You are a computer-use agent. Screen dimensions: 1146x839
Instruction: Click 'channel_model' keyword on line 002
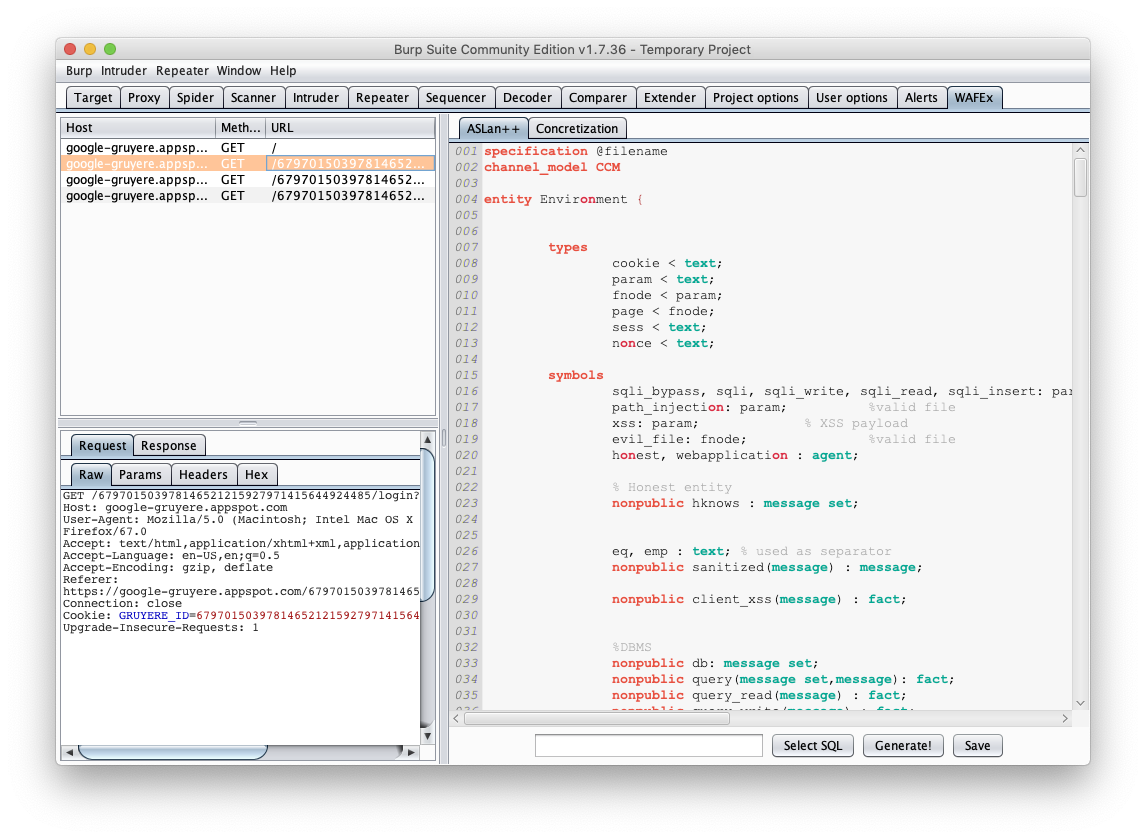[x=536, y=167]
